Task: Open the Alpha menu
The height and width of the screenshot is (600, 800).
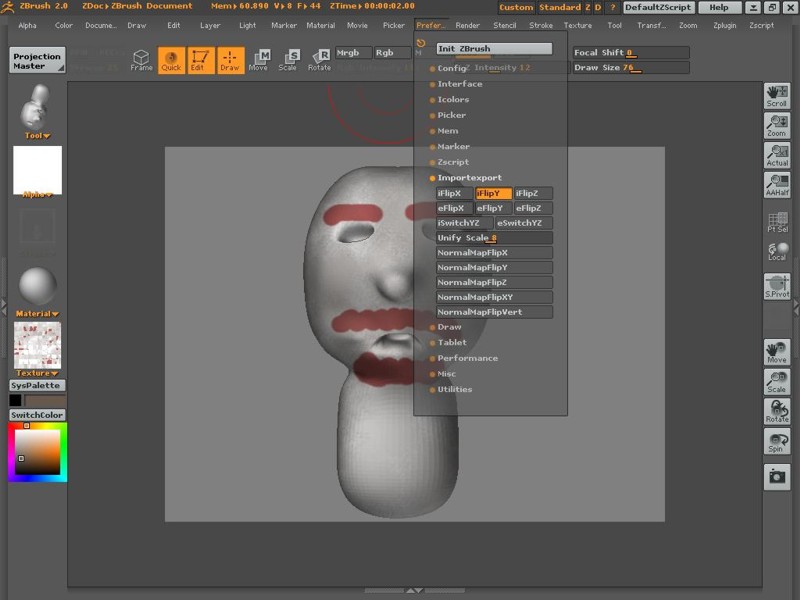Action: (27, 25)
